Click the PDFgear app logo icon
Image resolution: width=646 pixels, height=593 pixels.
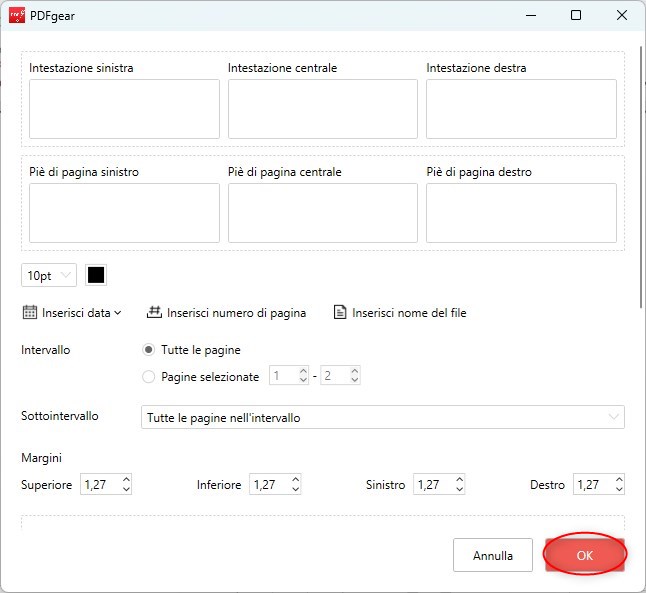tap(16, 16)
